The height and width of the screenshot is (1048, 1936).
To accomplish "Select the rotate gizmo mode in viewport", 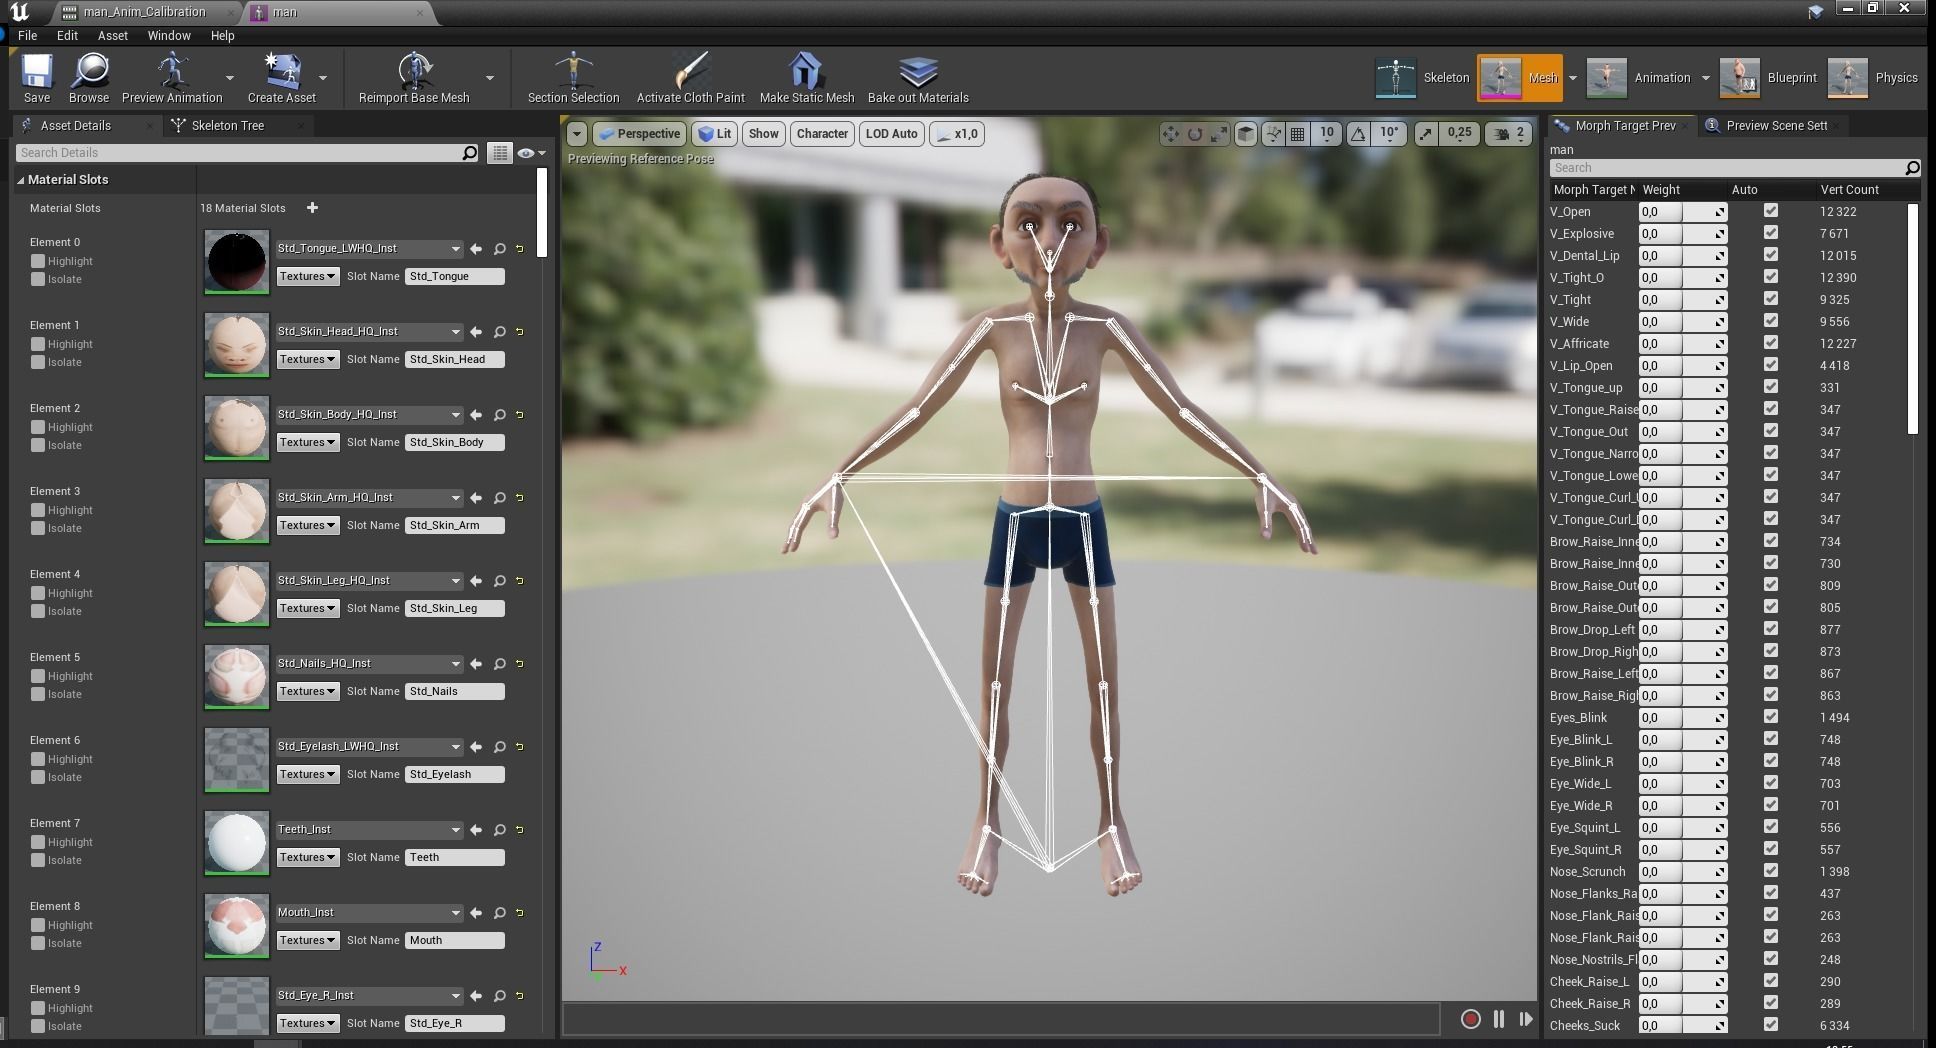I will pos(1195,134).
